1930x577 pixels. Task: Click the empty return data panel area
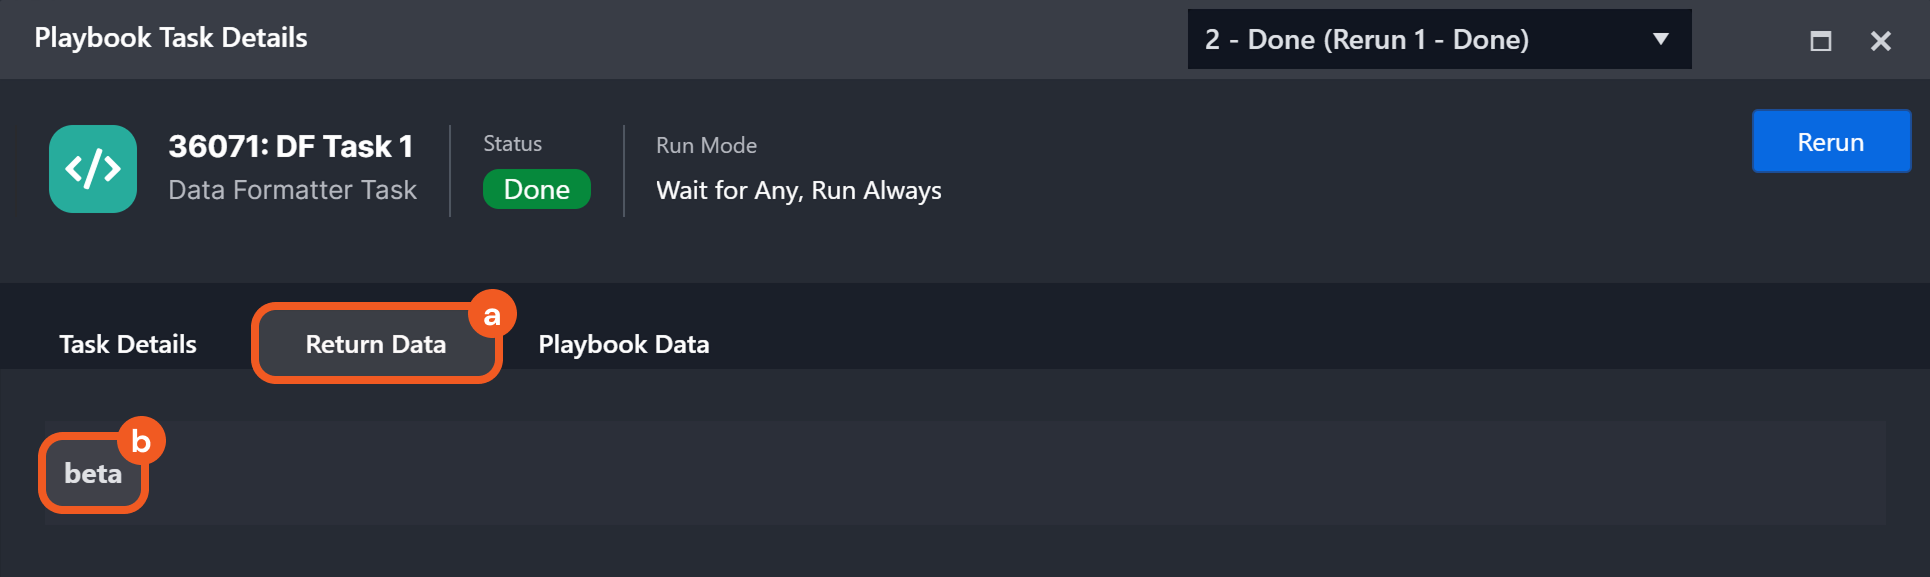1000,473
